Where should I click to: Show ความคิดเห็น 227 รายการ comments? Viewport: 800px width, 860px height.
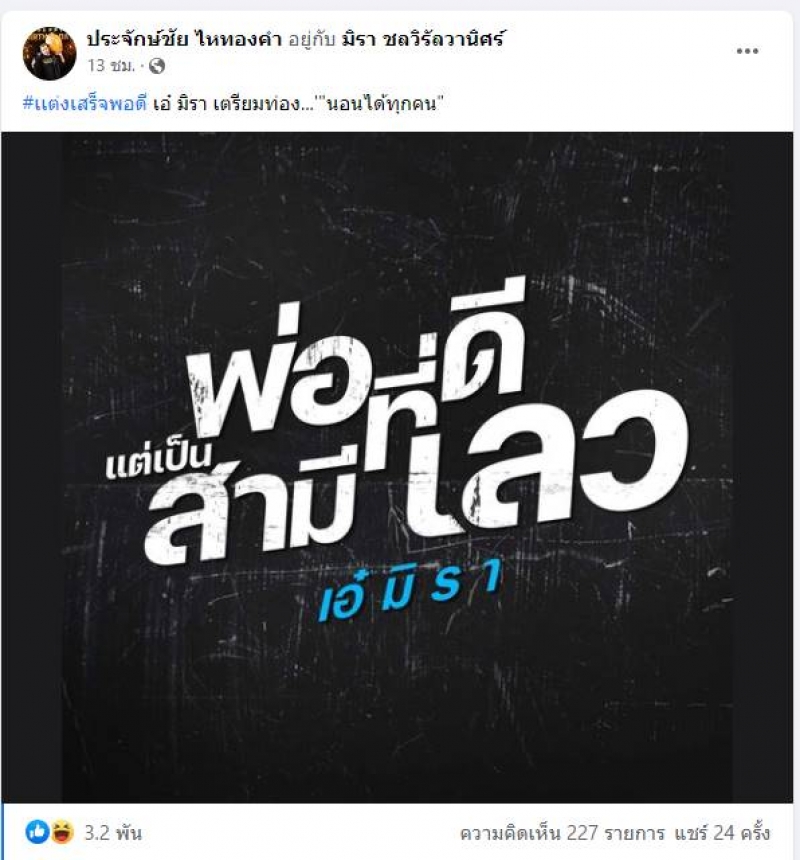[x=561, y=833]
